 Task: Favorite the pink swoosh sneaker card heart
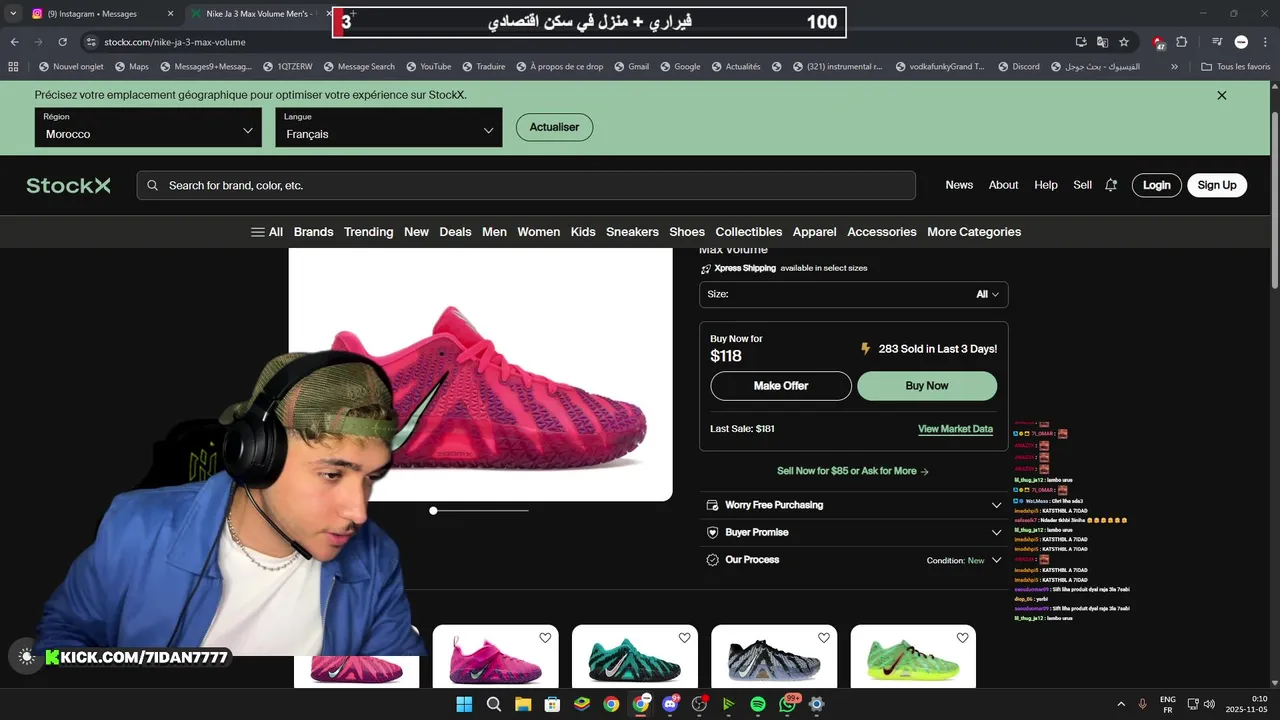pos(545,638)
